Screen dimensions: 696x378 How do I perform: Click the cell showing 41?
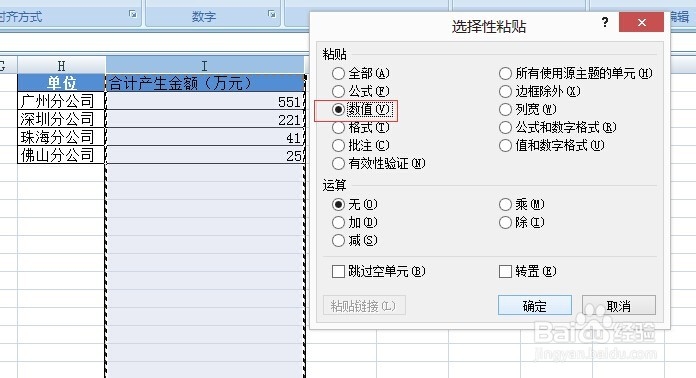click(205, 137)
